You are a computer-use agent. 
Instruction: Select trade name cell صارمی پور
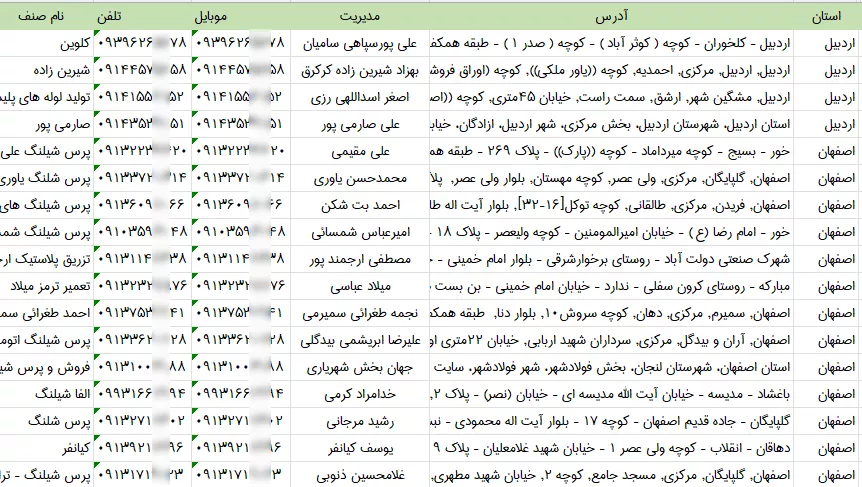47,124
